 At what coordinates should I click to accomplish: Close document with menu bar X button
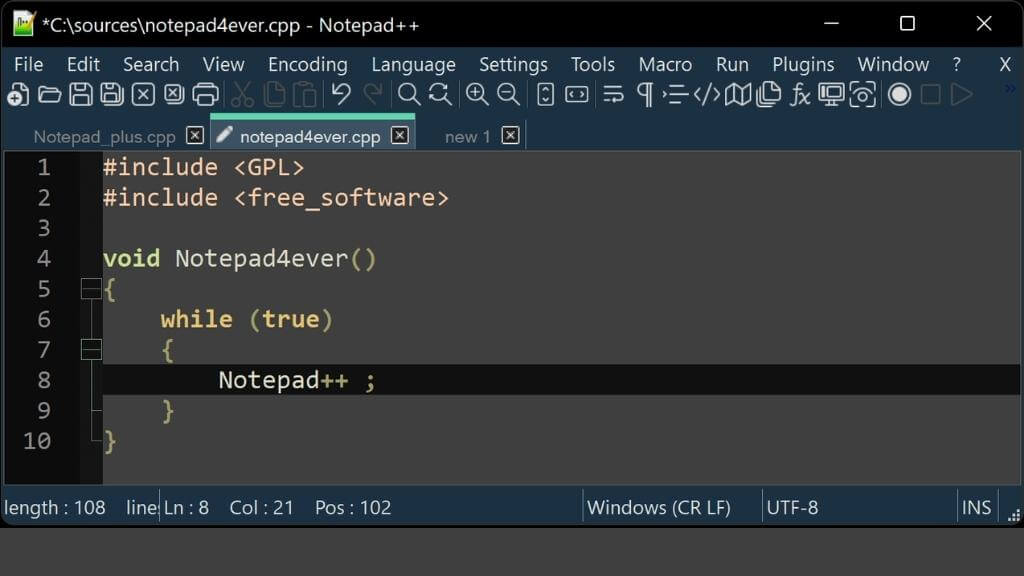(x=1005, y=65)
